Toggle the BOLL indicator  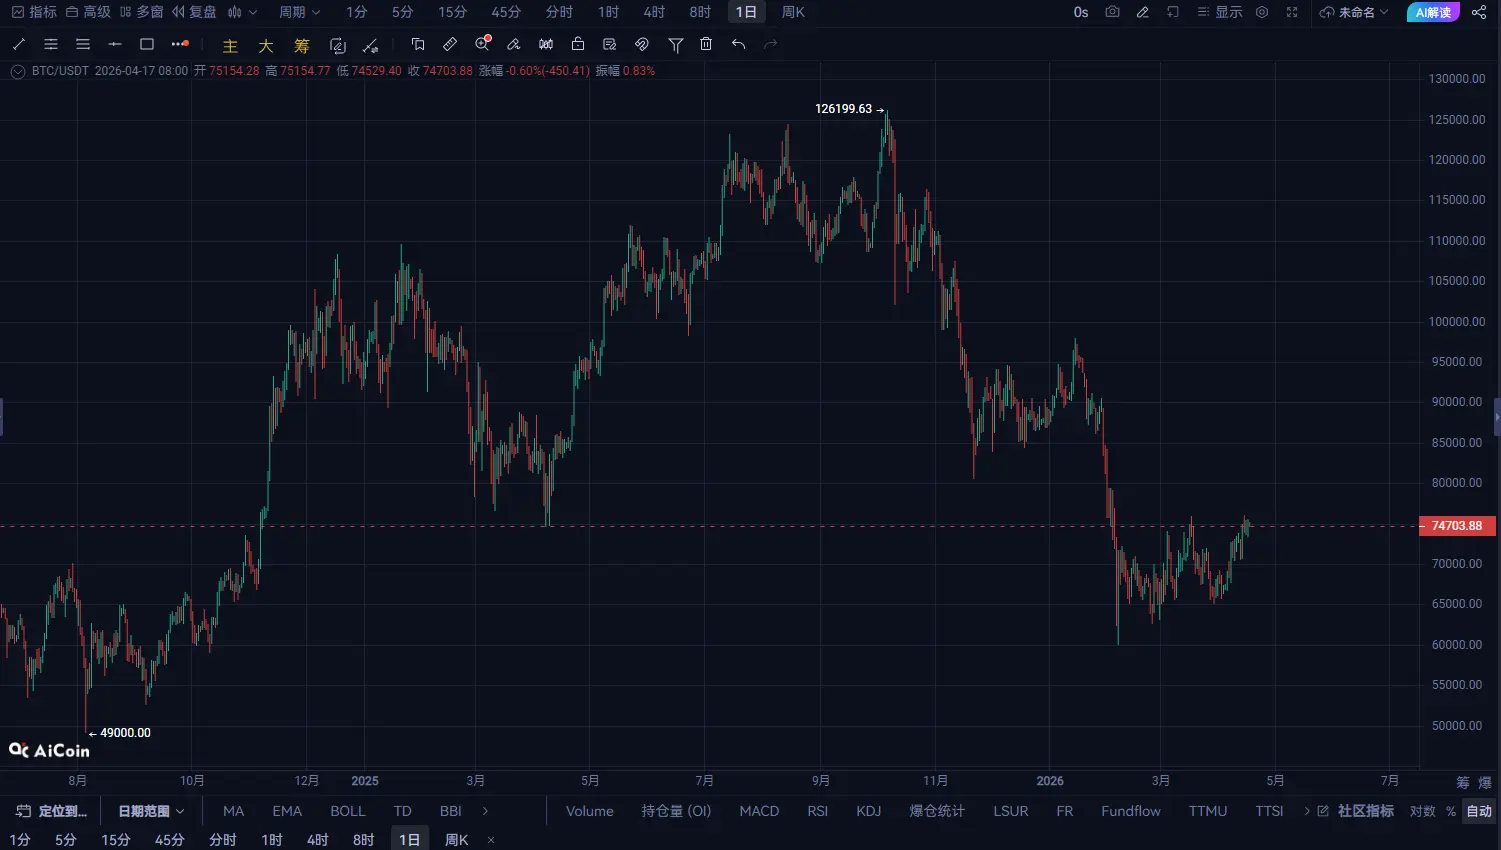point(348,811)
